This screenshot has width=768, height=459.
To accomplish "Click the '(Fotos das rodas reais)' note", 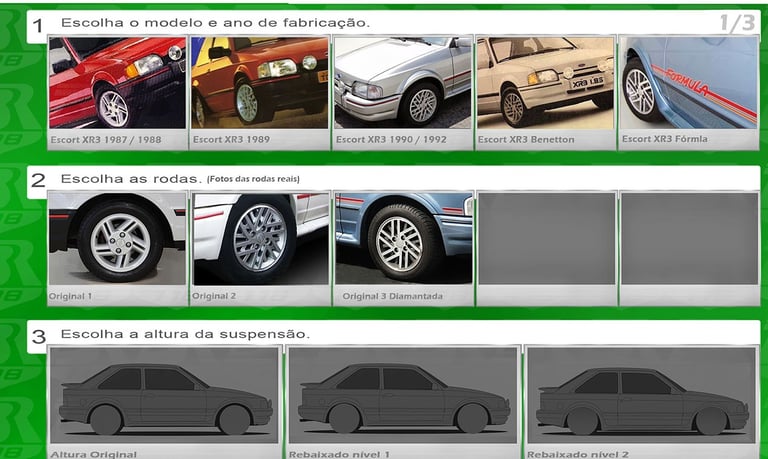I will tap(253, 179).
